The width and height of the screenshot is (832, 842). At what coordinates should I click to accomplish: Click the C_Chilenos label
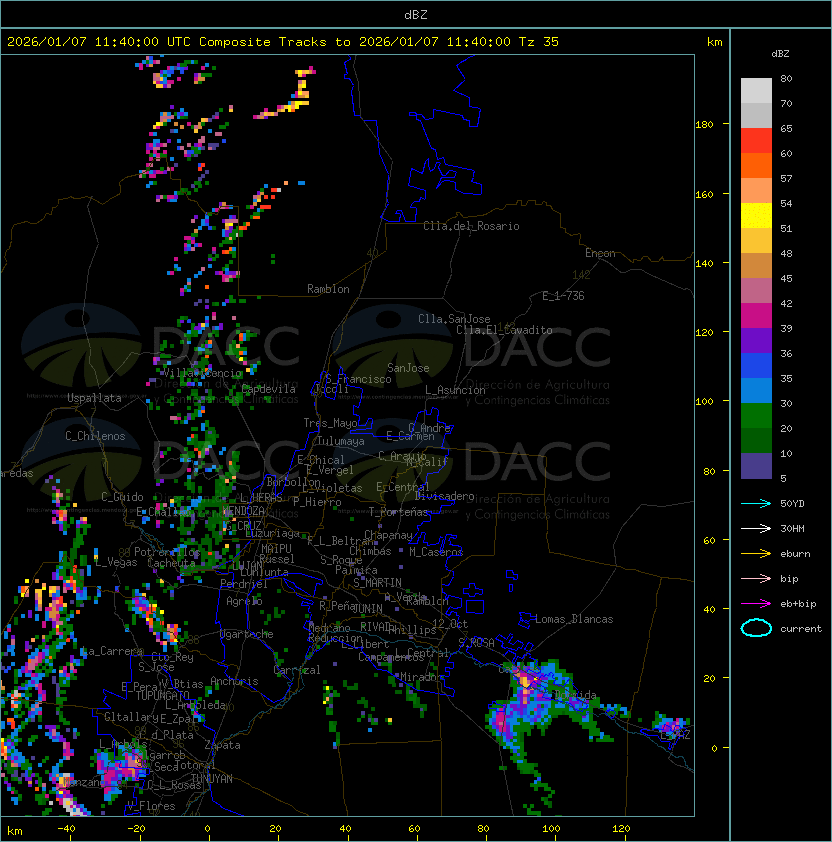(x=95, y=436)
